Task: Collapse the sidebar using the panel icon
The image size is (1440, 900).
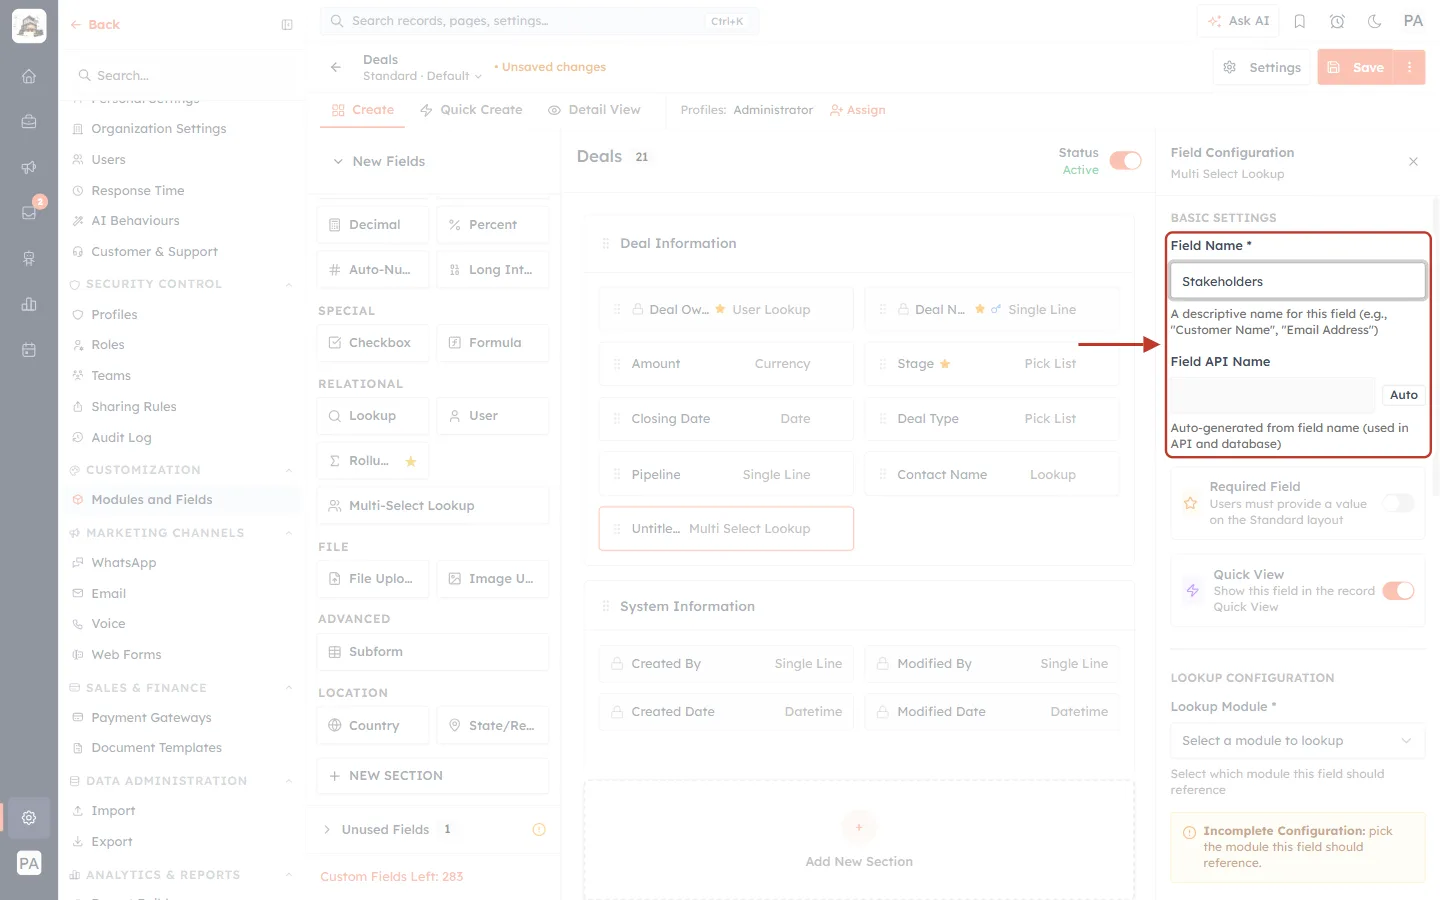Action: [287, 25]
